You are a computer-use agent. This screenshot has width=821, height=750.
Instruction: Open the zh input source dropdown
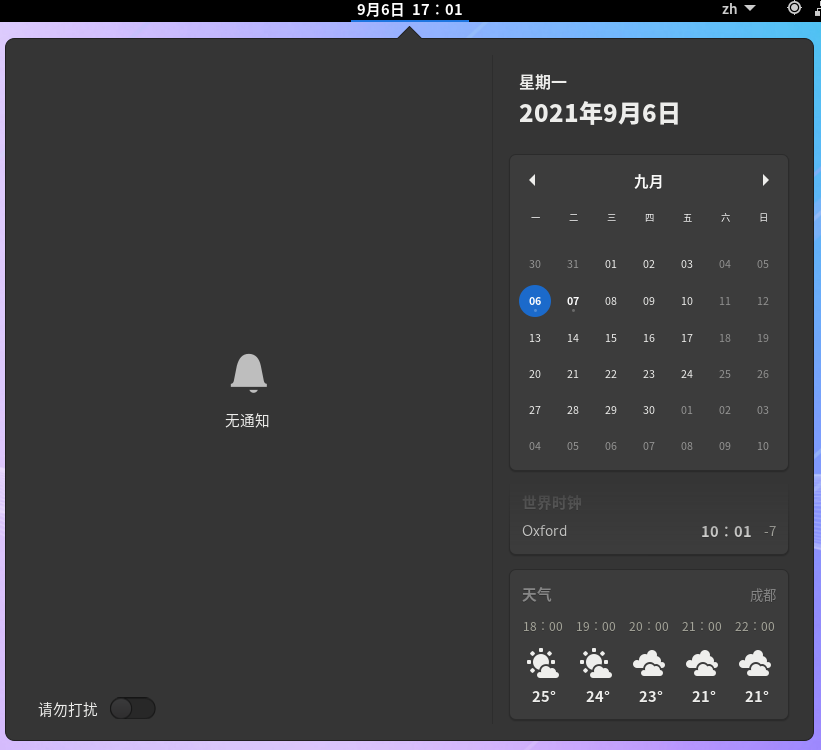pos(738,9)
